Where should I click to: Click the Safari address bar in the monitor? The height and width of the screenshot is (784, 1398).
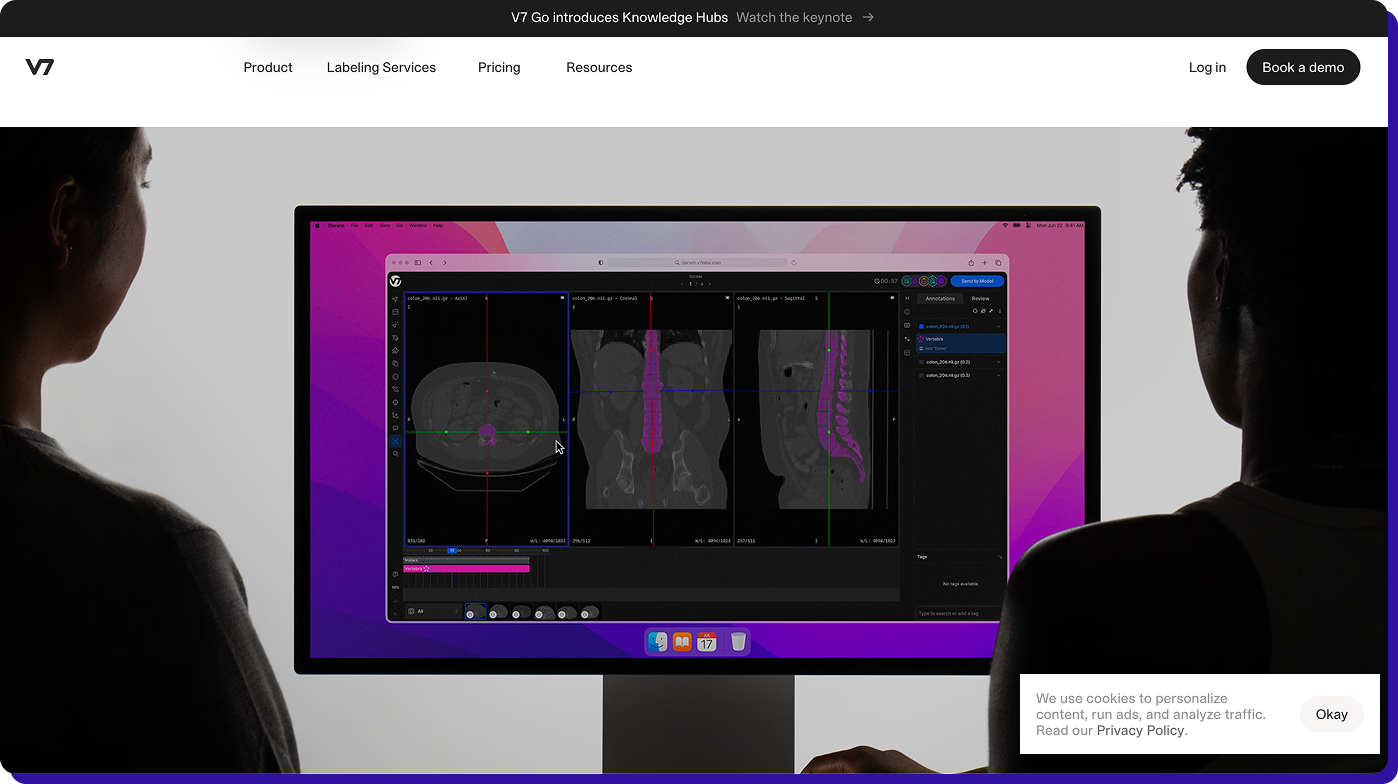point(697,263)
